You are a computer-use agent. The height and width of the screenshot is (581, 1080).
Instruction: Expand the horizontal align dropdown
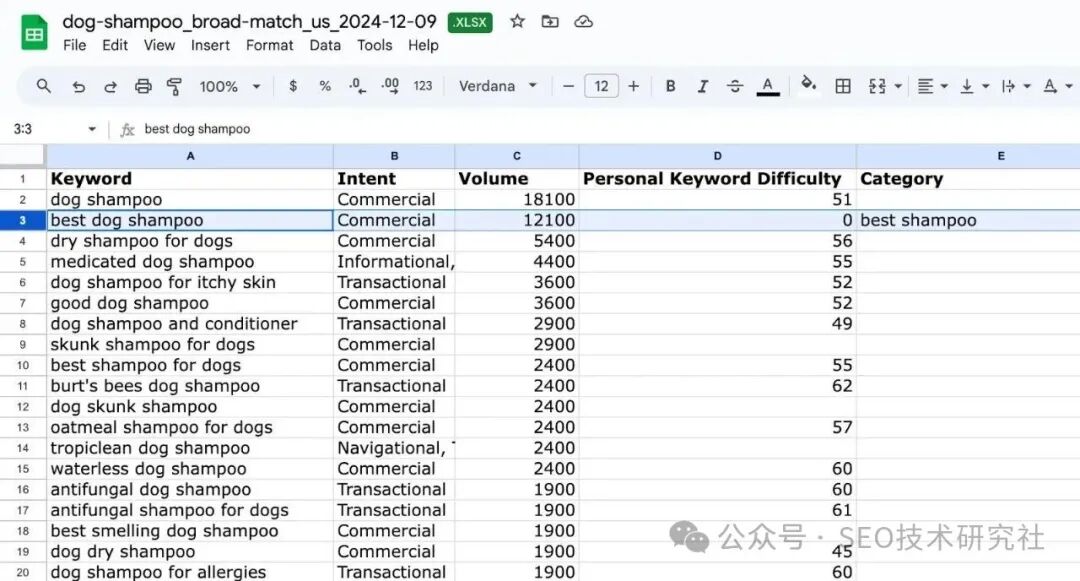932,86
